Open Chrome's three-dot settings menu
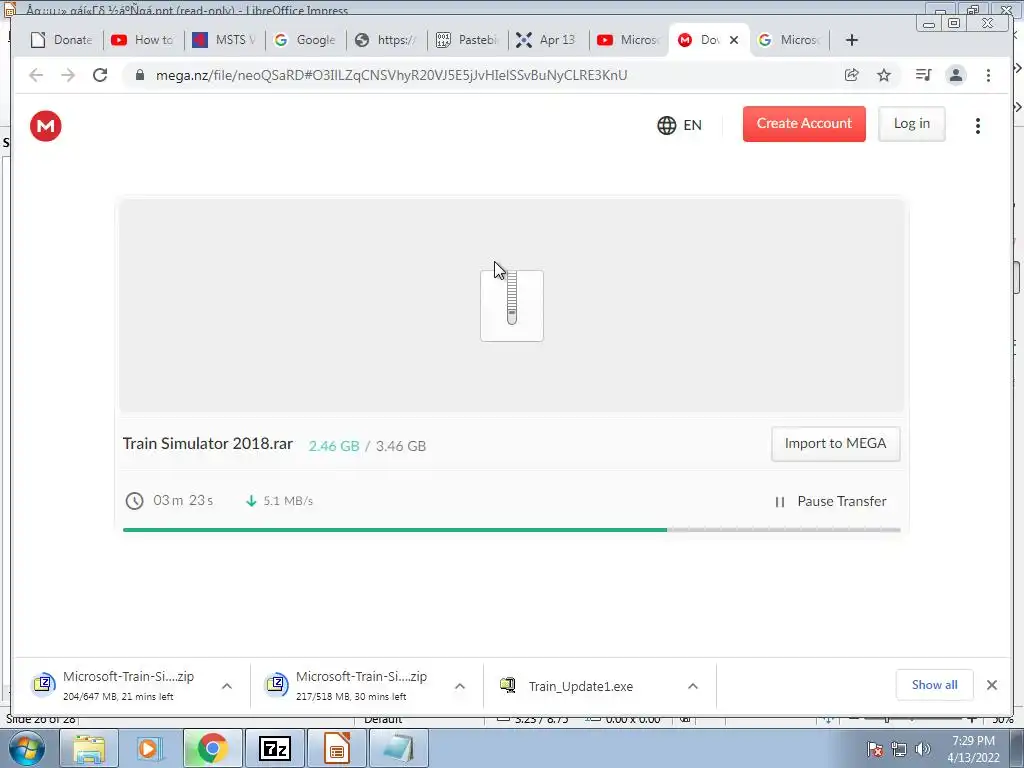Image resolution: width=1024 pixels, height=768 pixels. pyautogui.click(x=988, y=75)
